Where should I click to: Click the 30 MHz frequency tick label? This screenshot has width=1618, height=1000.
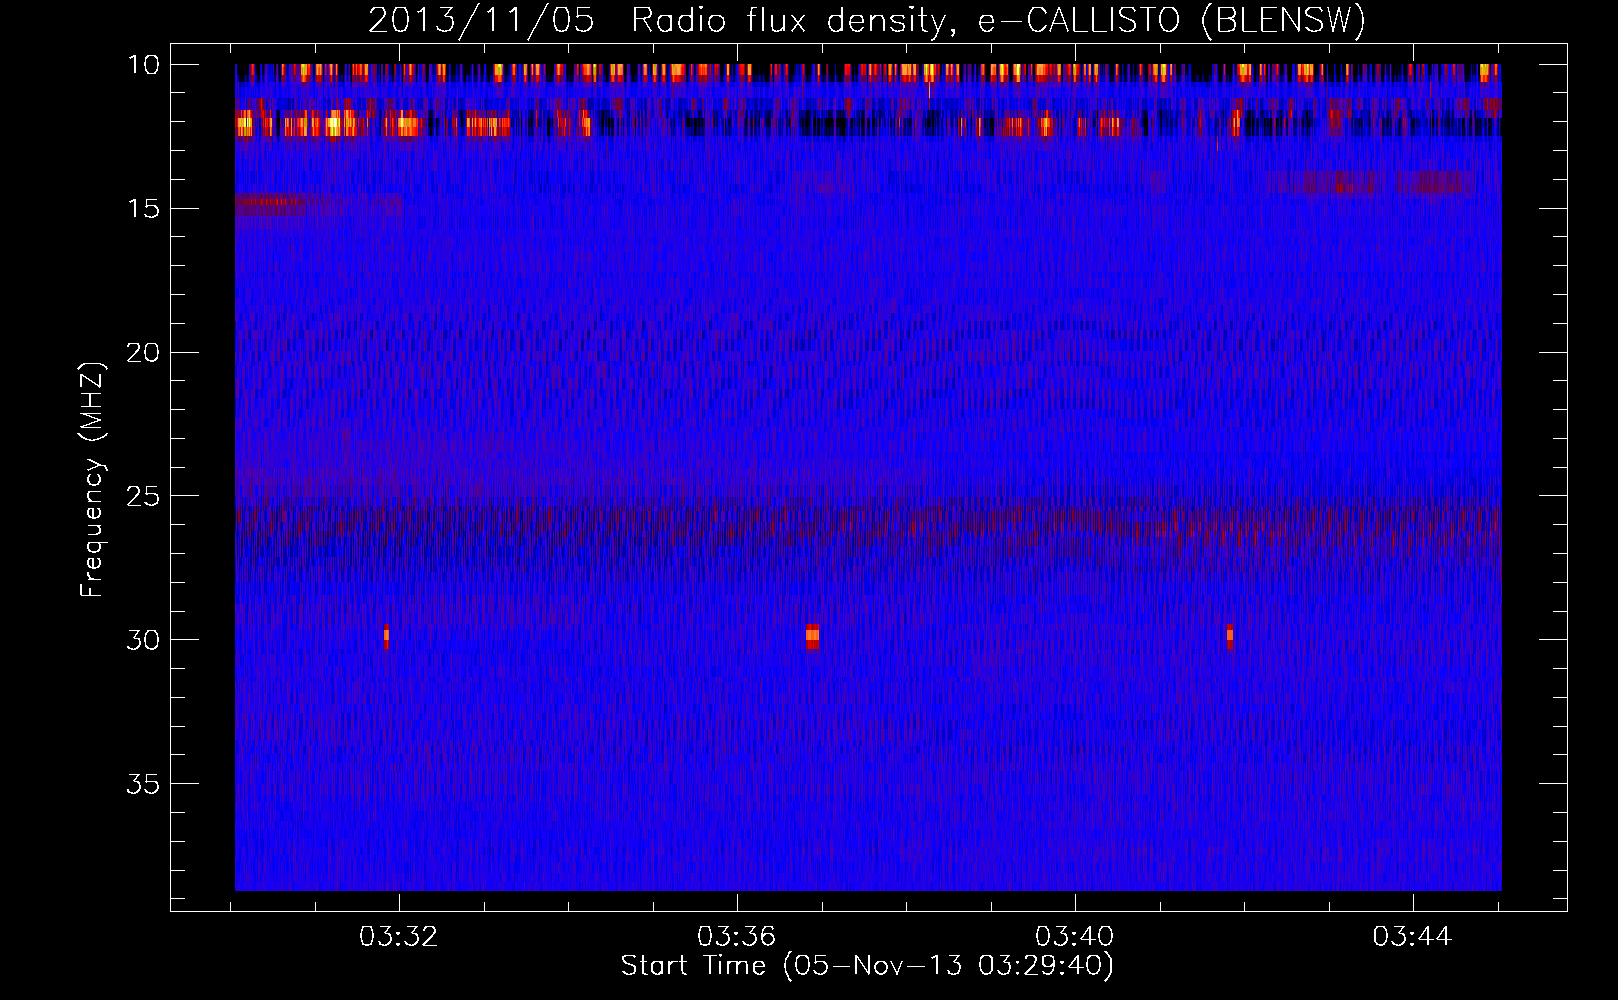143,640
